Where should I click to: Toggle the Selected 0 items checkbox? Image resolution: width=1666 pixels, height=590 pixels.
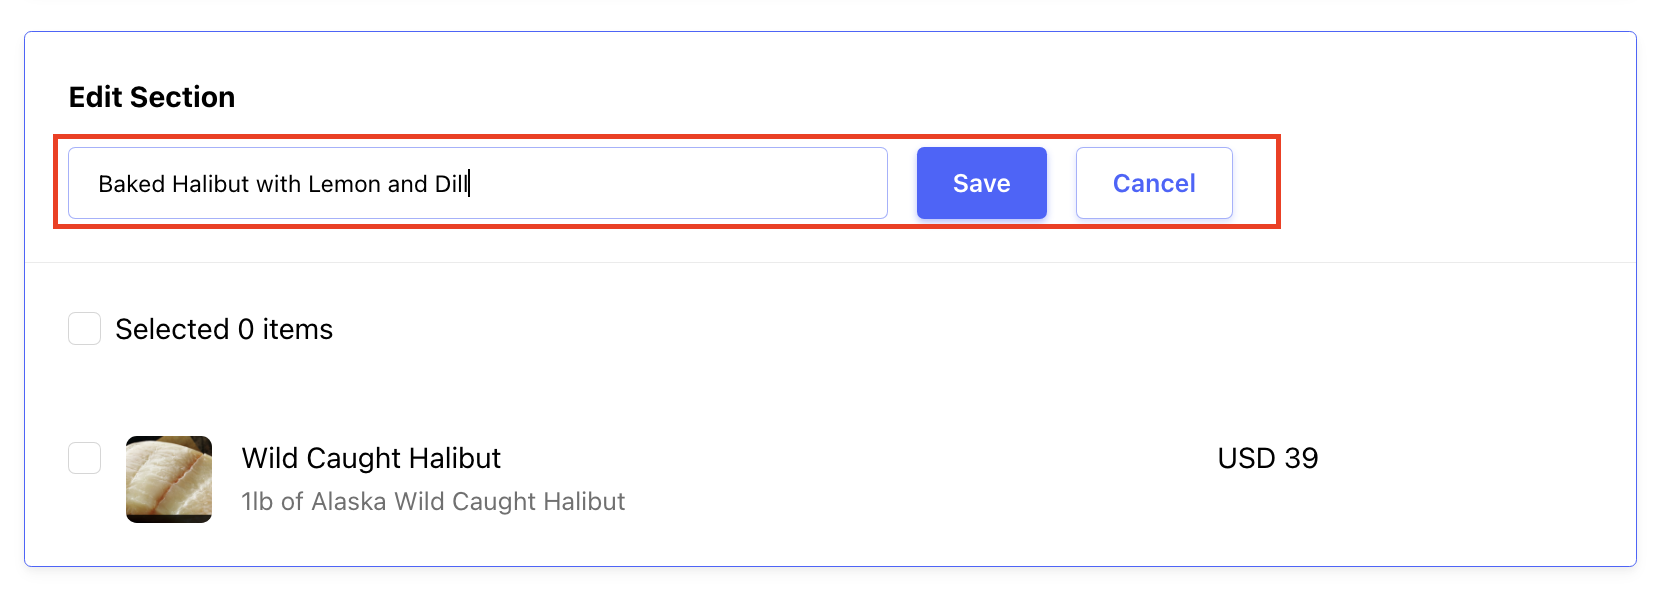click(x=84, y=328)
